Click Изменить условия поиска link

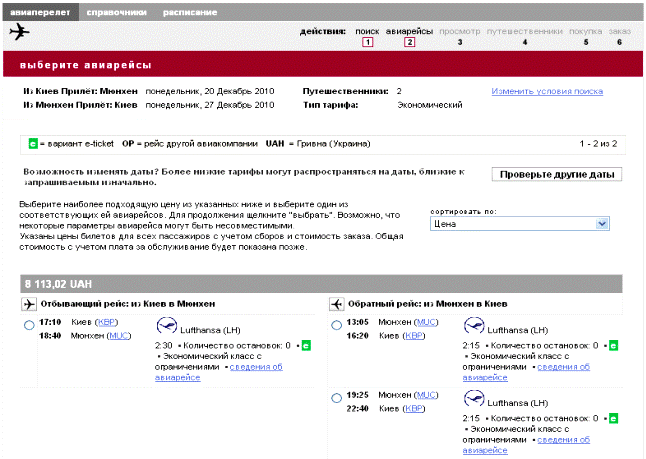pyautogui.click(x=547, y=91)
